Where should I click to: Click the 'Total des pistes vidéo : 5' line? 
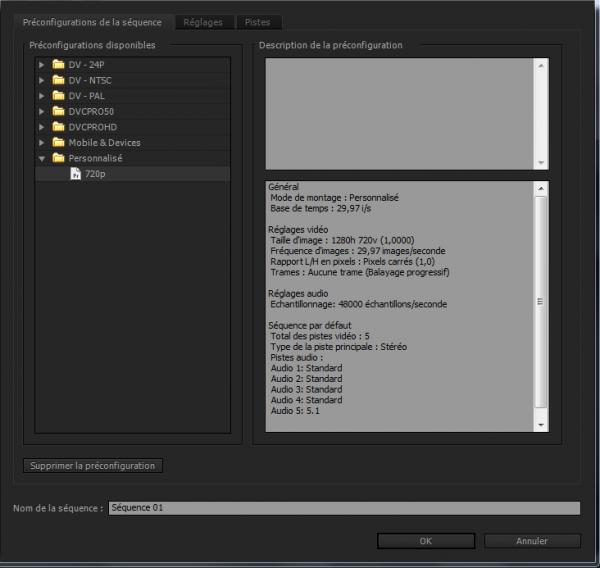pyautogui.click(x=320, y=336)
